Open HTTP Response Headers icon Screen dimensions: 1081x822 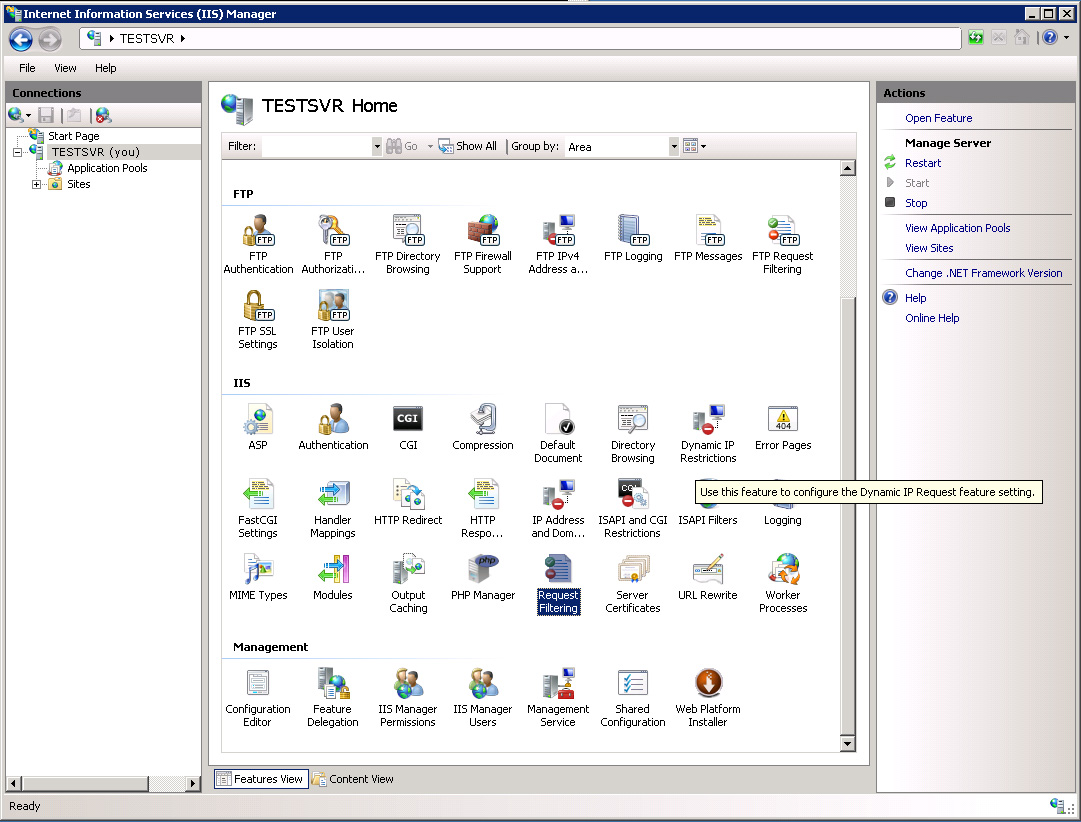click(483, 508)
